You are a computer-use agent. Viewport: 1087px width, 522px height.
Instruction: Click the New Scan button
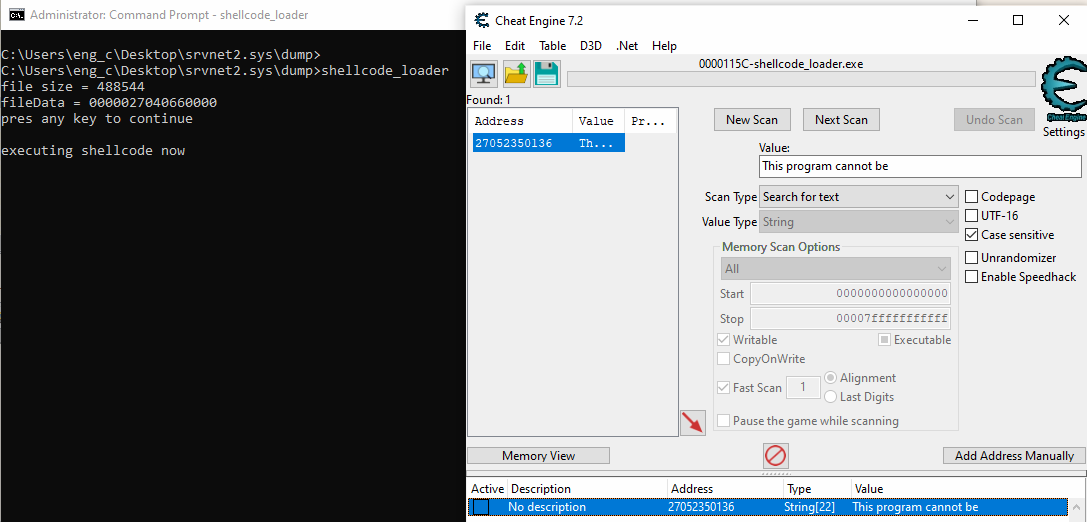(x=752, y=120)
